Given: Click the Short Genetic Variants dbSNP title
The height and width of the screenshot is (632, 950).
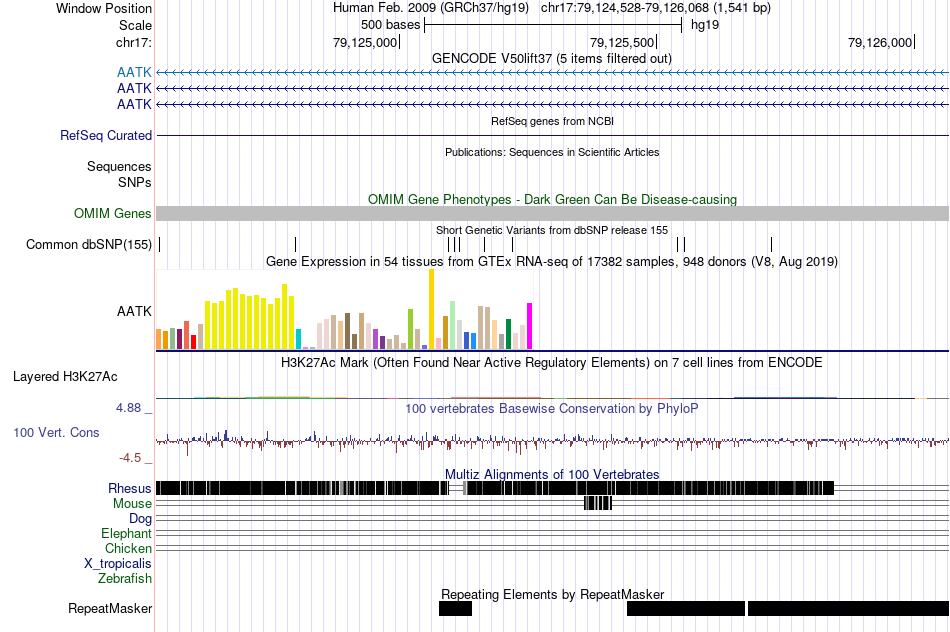Looking at the screenshot, I should (552, 230).
